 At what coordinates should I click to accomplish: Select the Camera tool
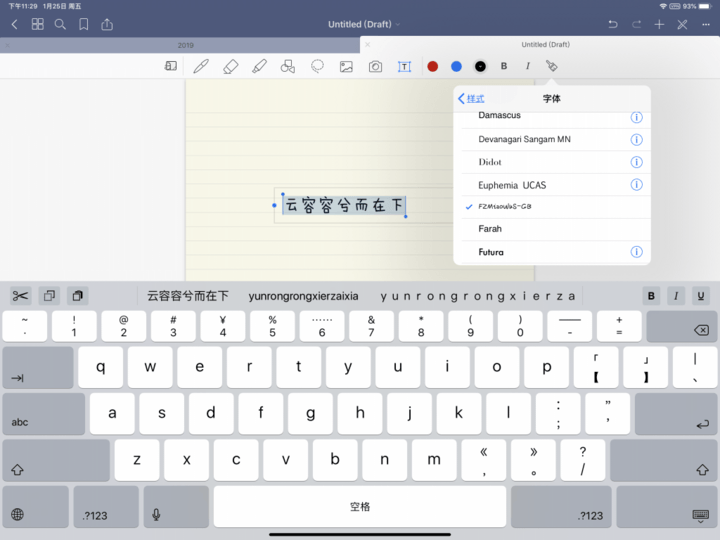(375, 67)
